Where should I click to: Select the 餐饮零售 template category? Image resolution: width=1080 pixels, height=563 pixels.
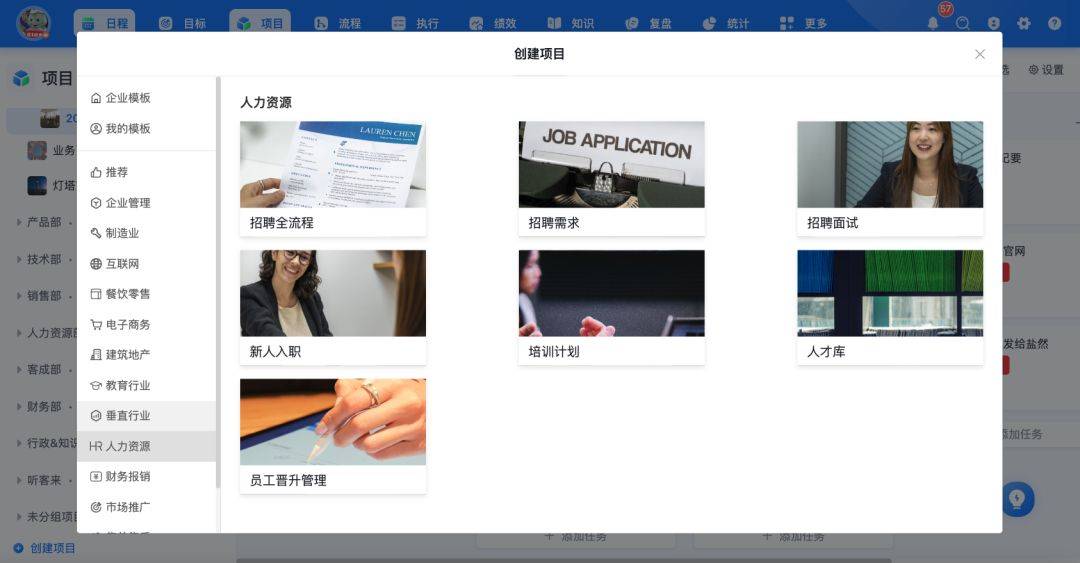(x=146, y=294)
